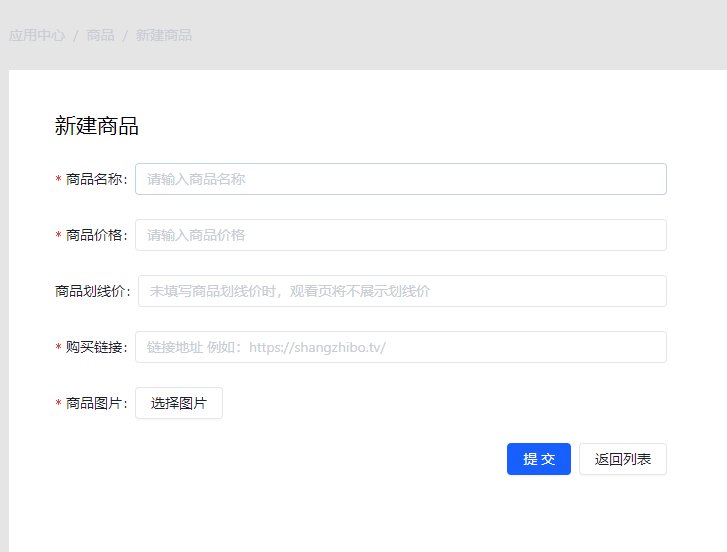Screen dimensions: 727x552
Task: Click the 商品划线价 field label
Action: [x=93, y=291]
